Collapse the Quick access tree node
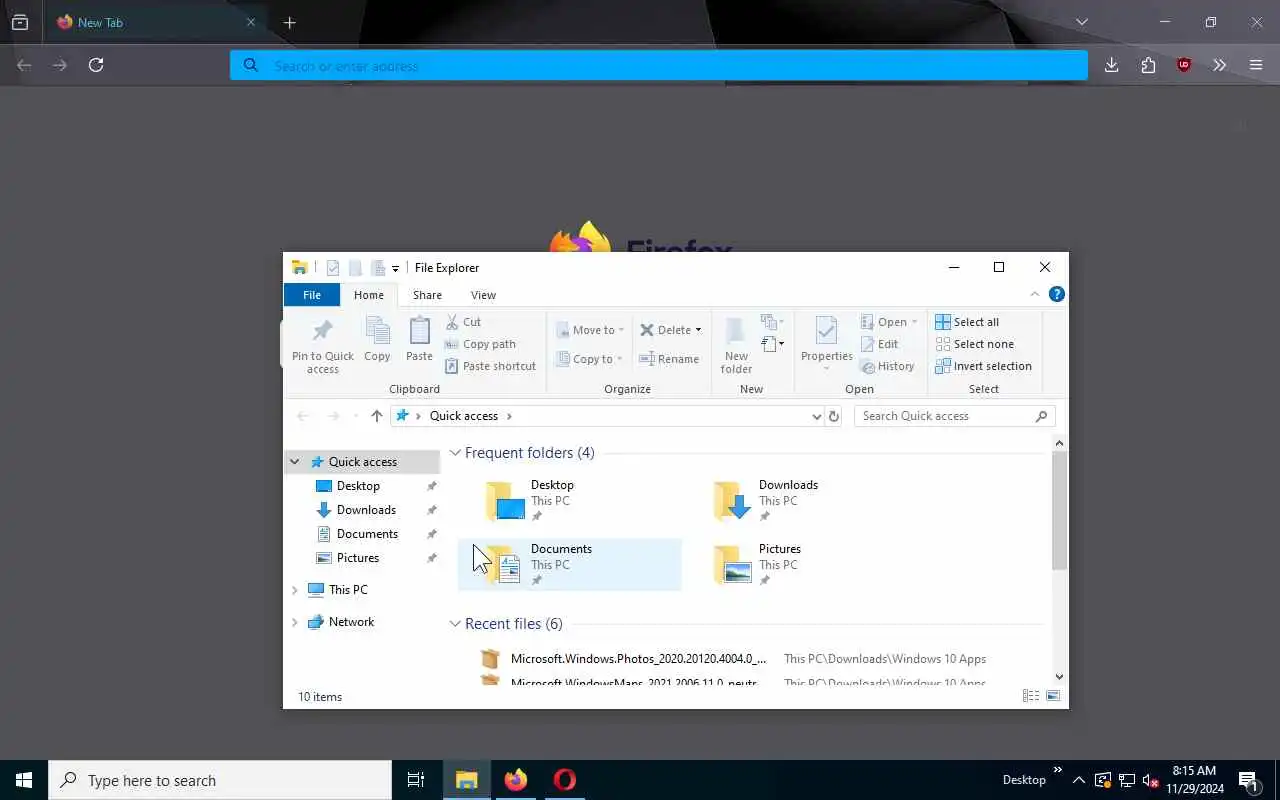Viewport: 1280px width, 800px height. (x=295, y=462)
